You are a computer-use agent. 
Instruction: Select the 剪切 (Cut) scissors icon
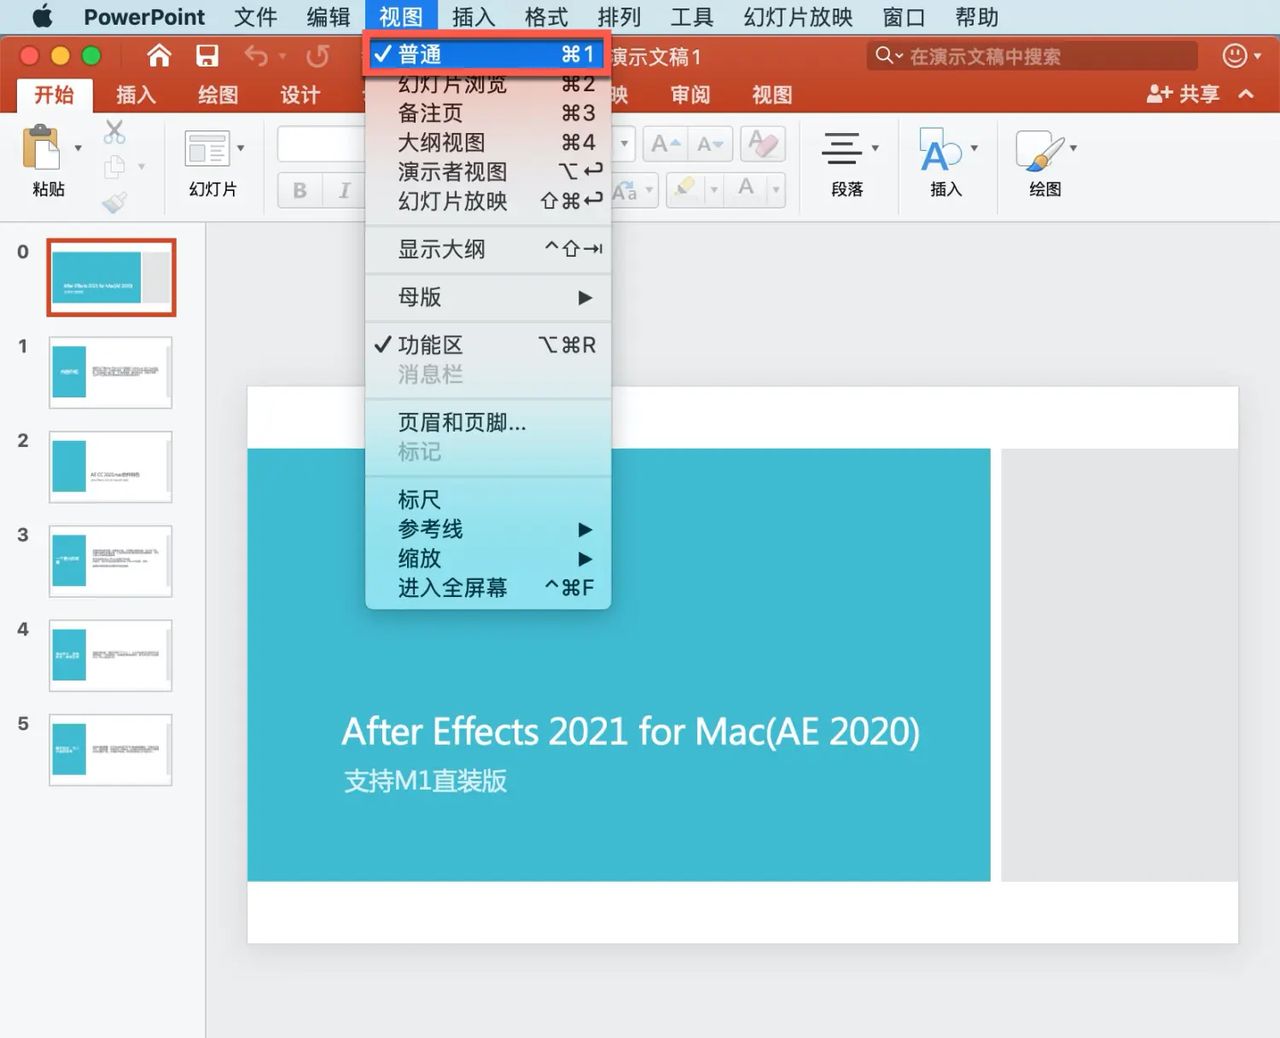point(114,133)
